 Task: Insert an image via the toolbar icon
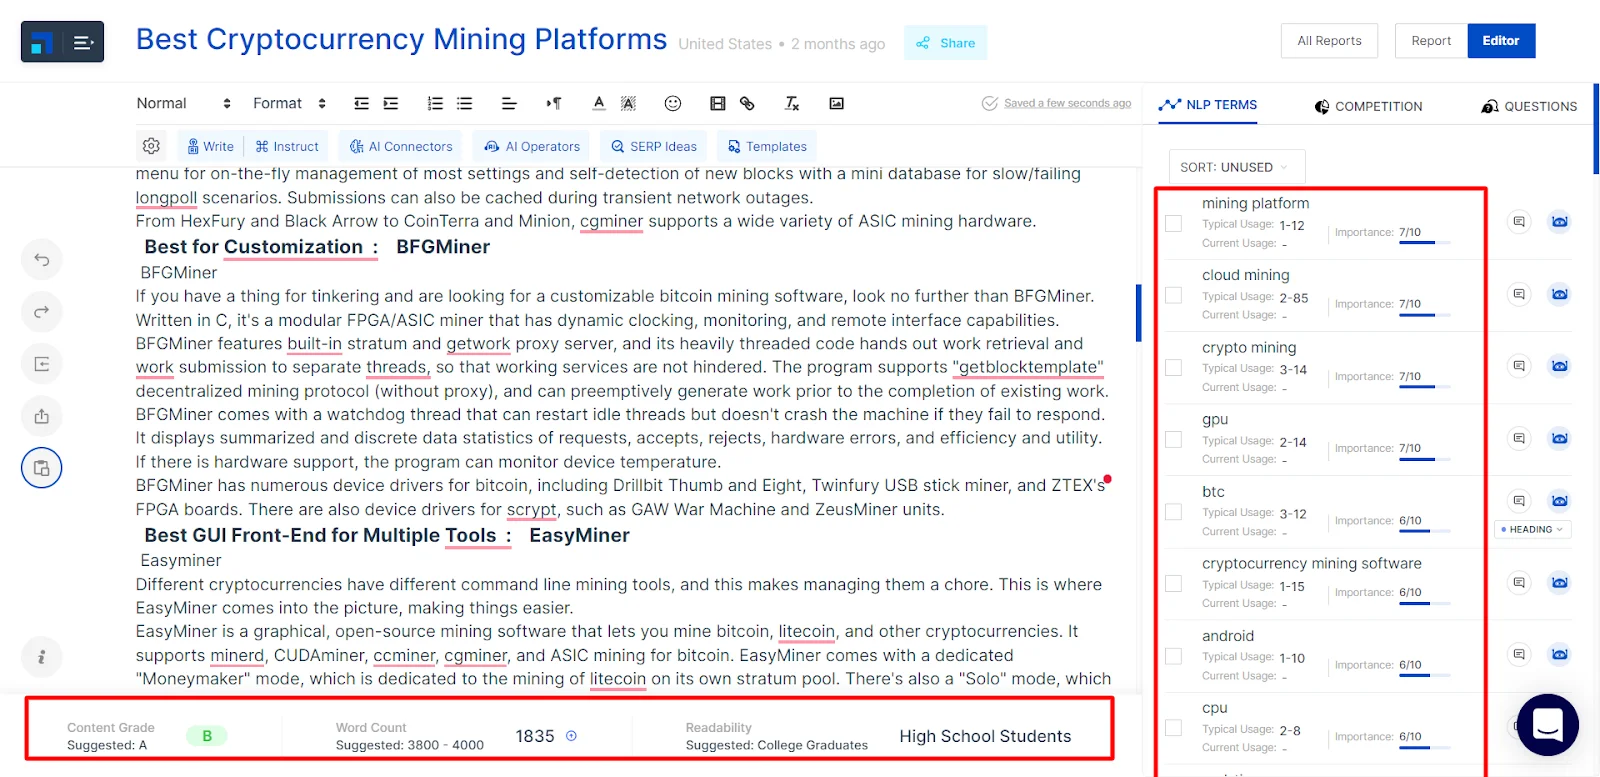pos(837,103)
